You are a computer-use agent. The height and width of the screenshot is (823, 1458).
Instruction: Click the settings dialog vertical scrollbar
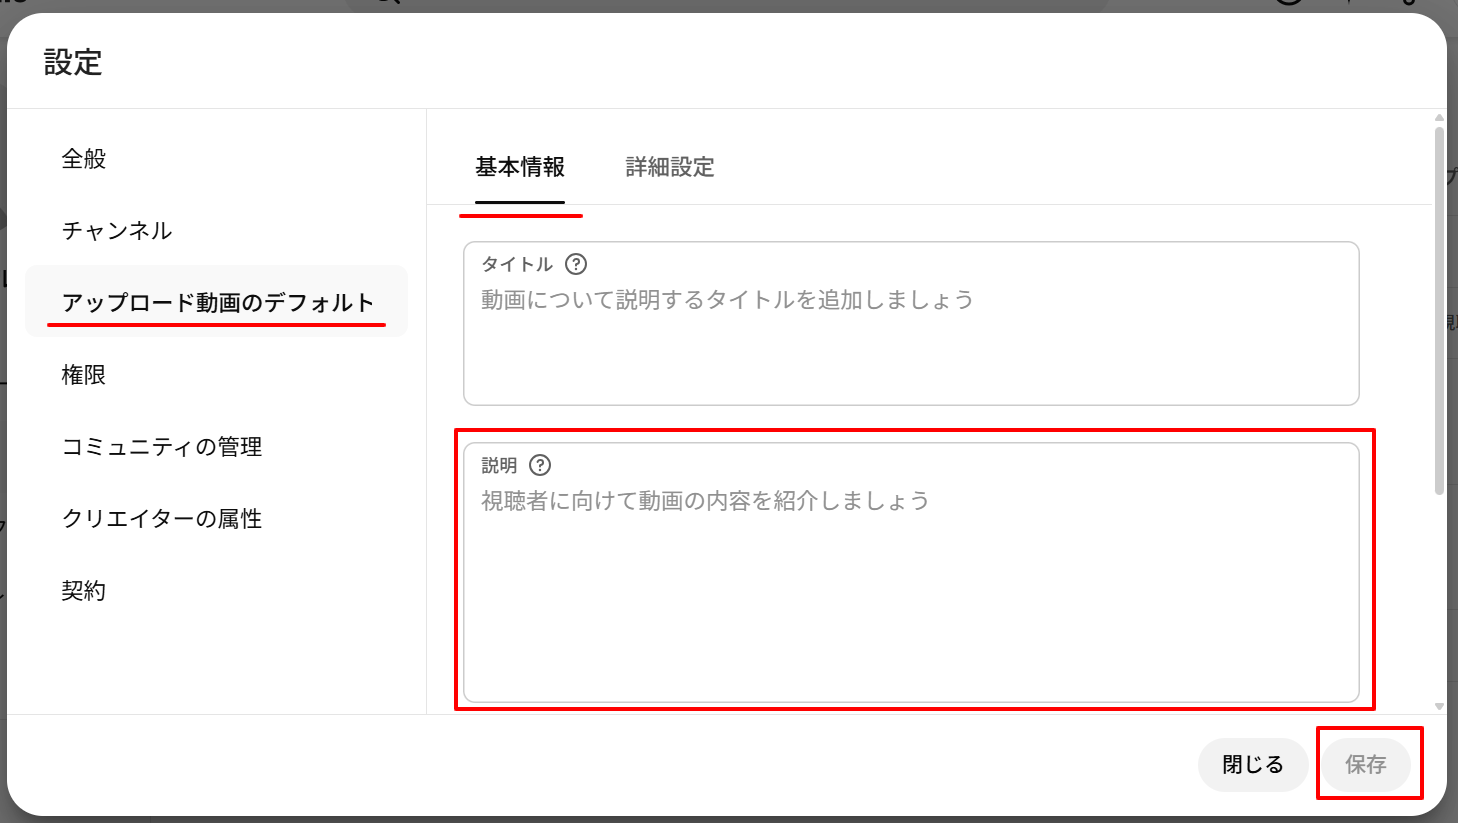point(1439,311)
